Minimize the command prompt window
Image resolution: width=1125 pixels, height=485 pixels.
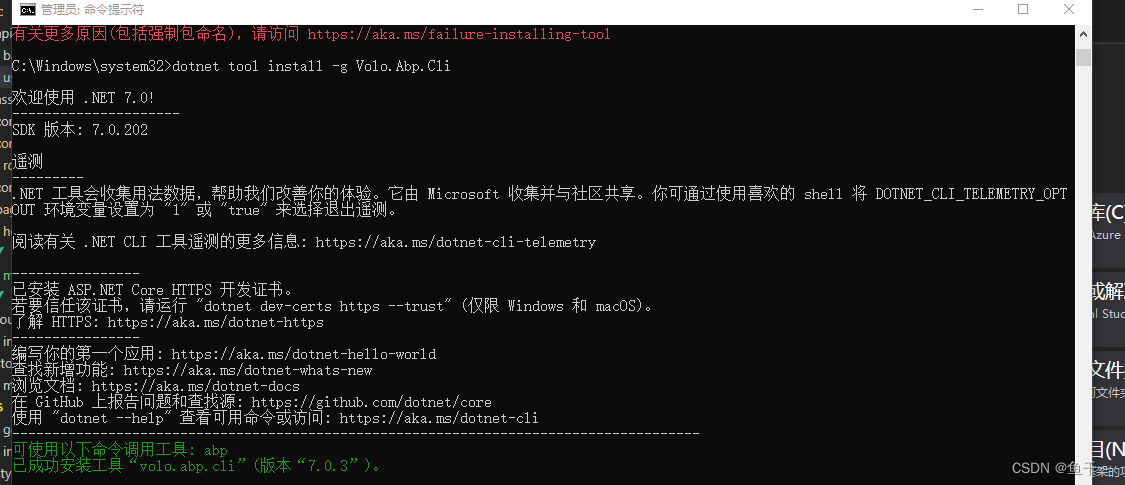coord(976,10)
